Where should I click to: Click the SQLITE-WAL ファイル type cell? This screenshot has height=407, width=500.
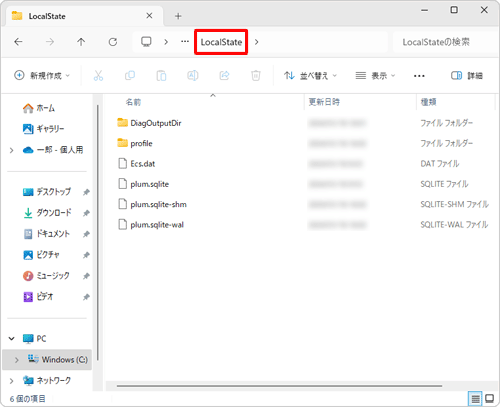[x=454, y=225]
